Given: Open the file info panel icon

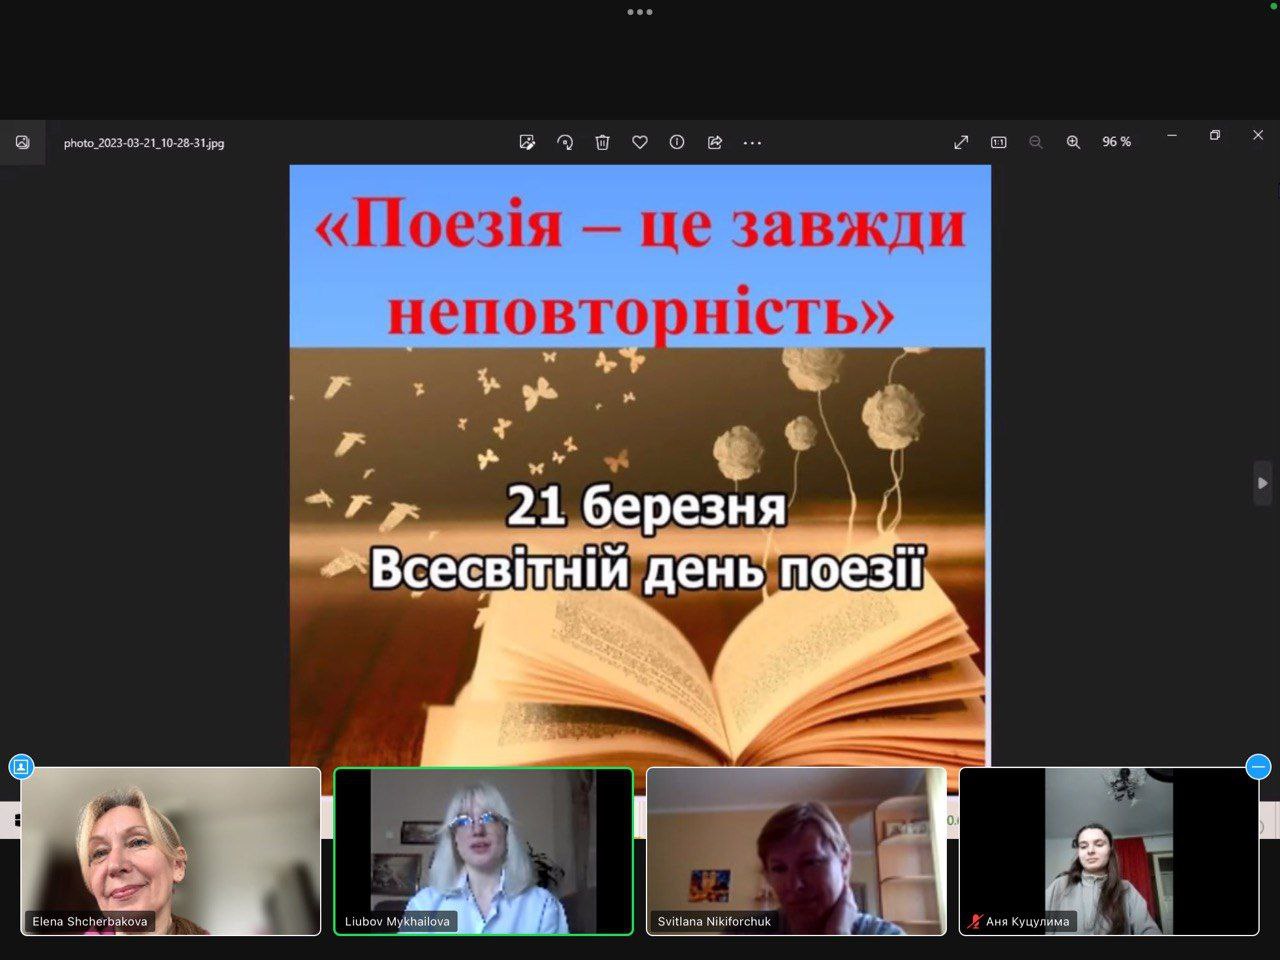Looking at the screenshot, I should pos(677,143).
